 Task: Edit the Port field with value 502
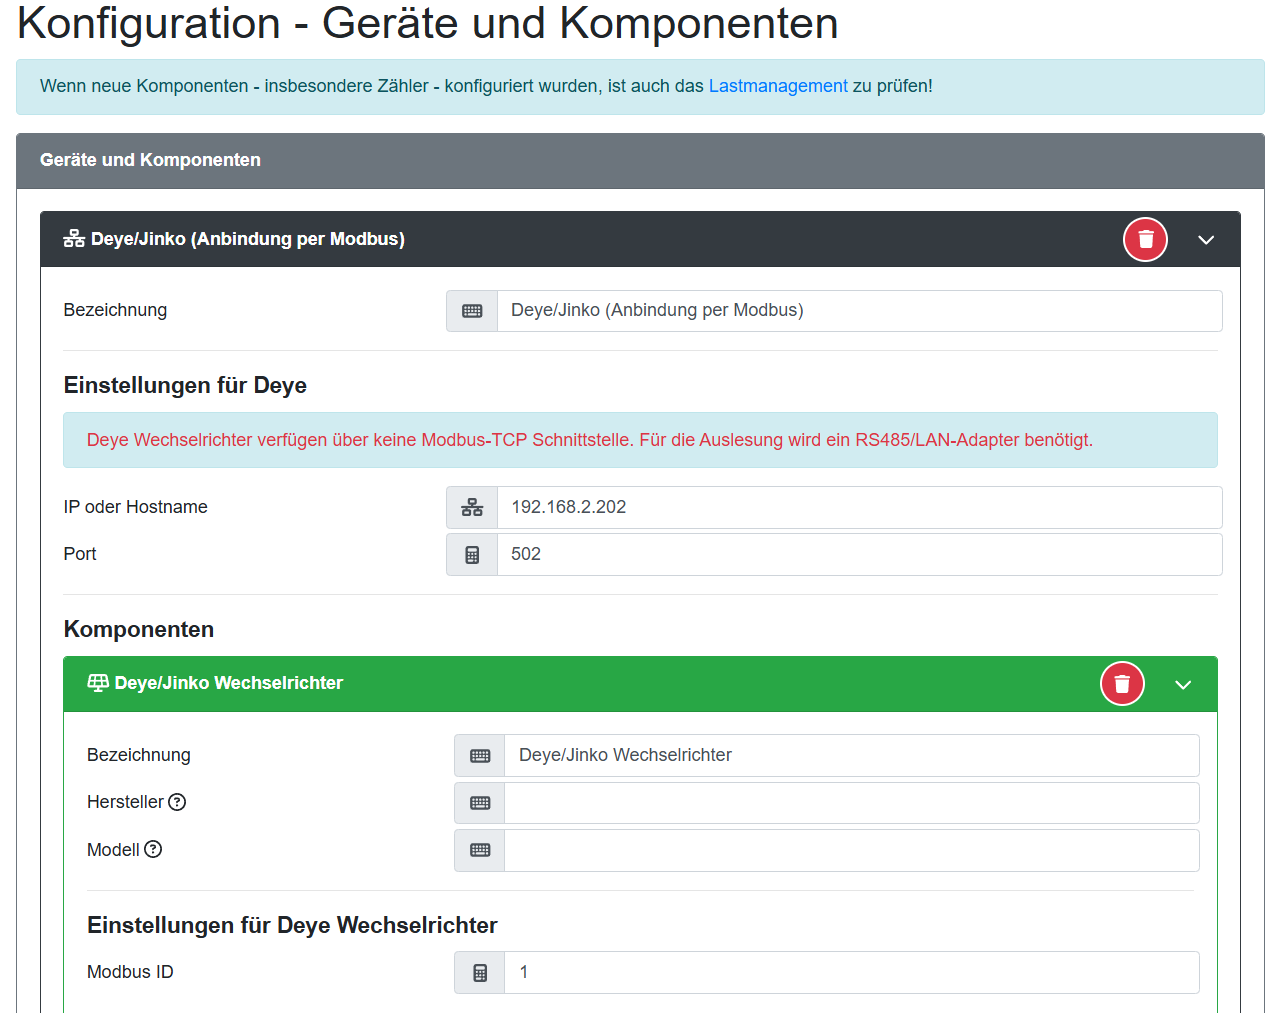859,554
